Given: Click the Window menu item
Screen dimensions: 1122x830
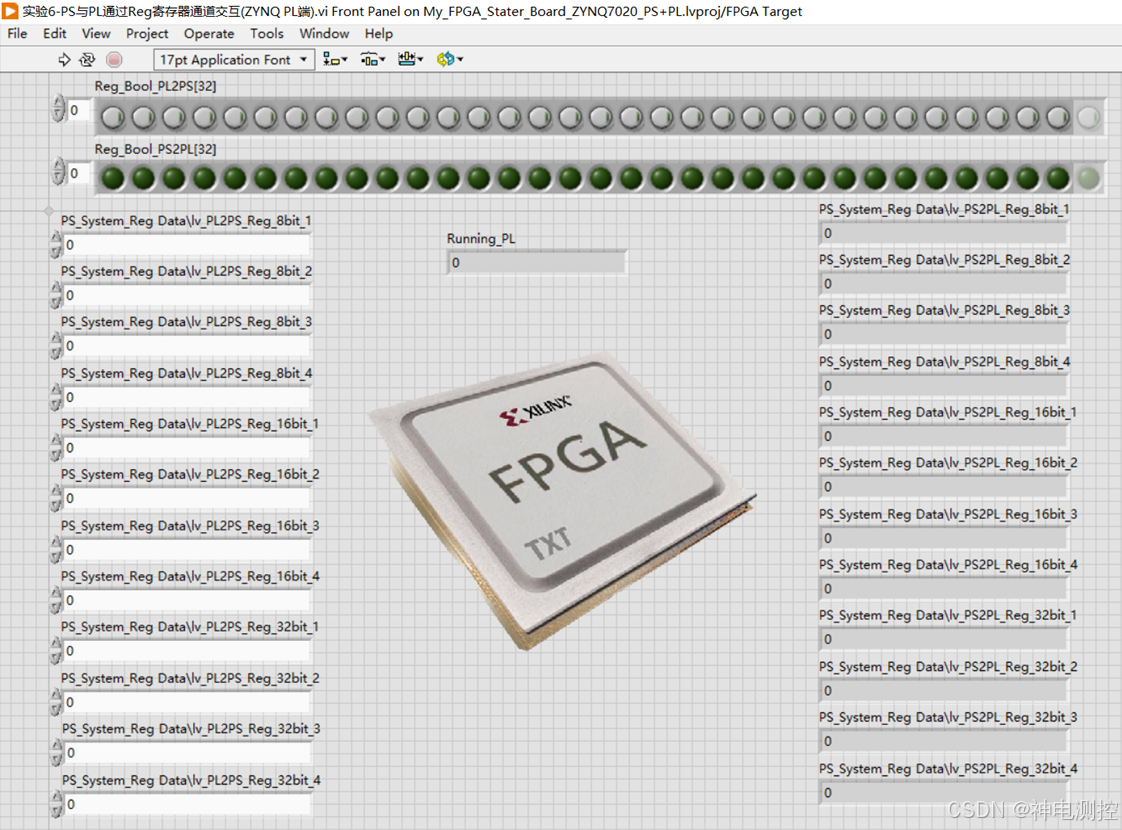Looking at the screenshot, I should (x=324, y=34).
